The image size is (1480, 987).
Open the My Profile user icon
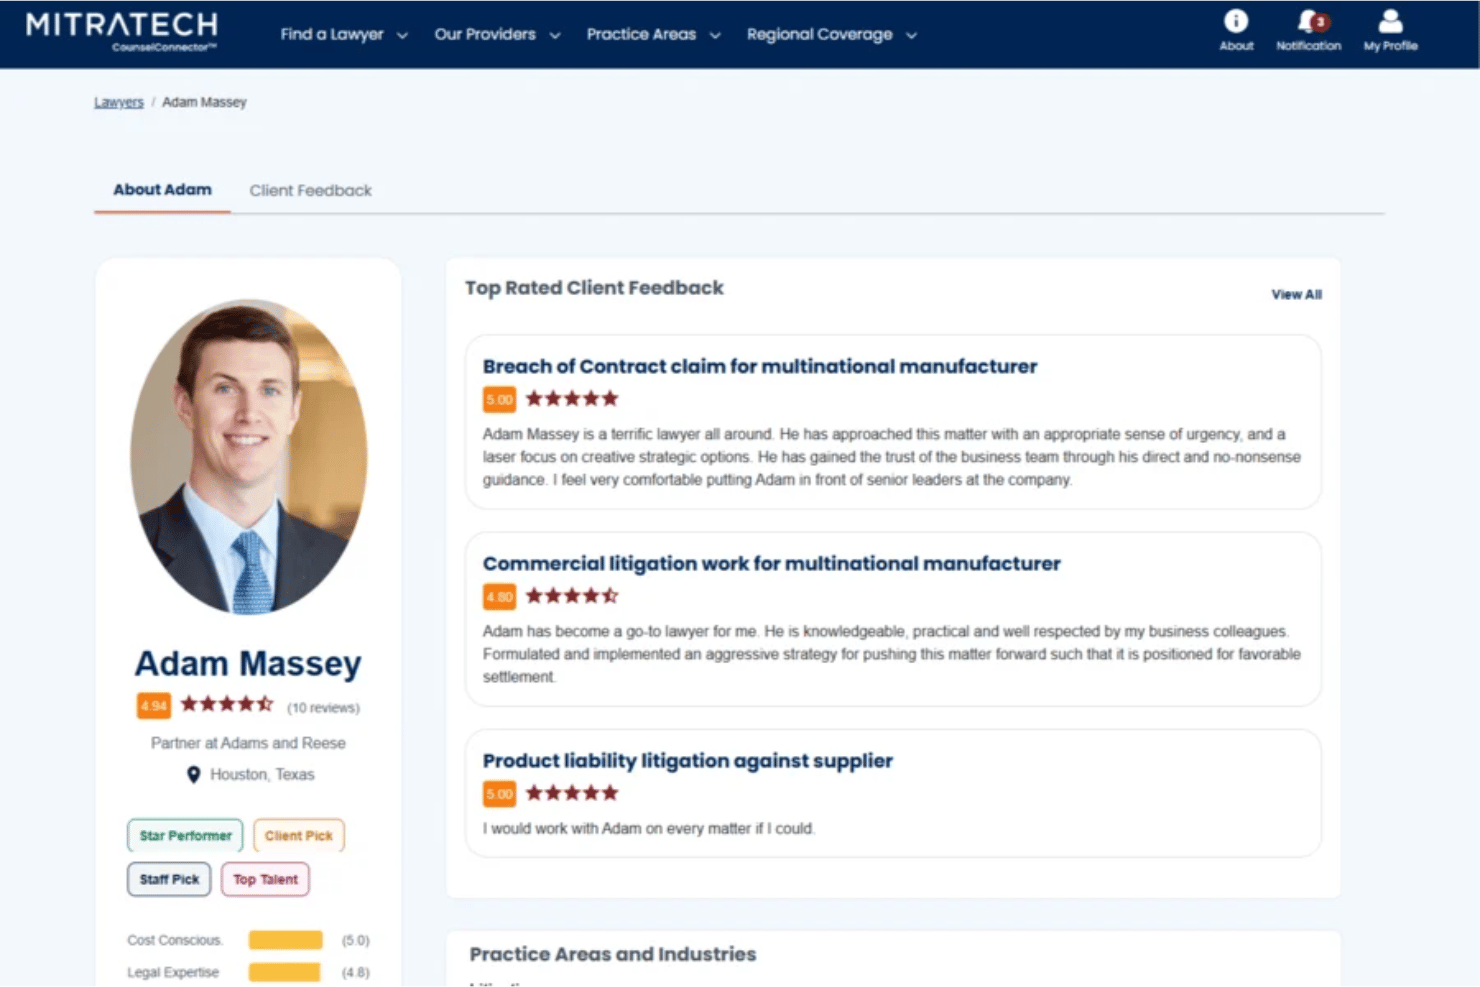click(x=1390, y=21)
